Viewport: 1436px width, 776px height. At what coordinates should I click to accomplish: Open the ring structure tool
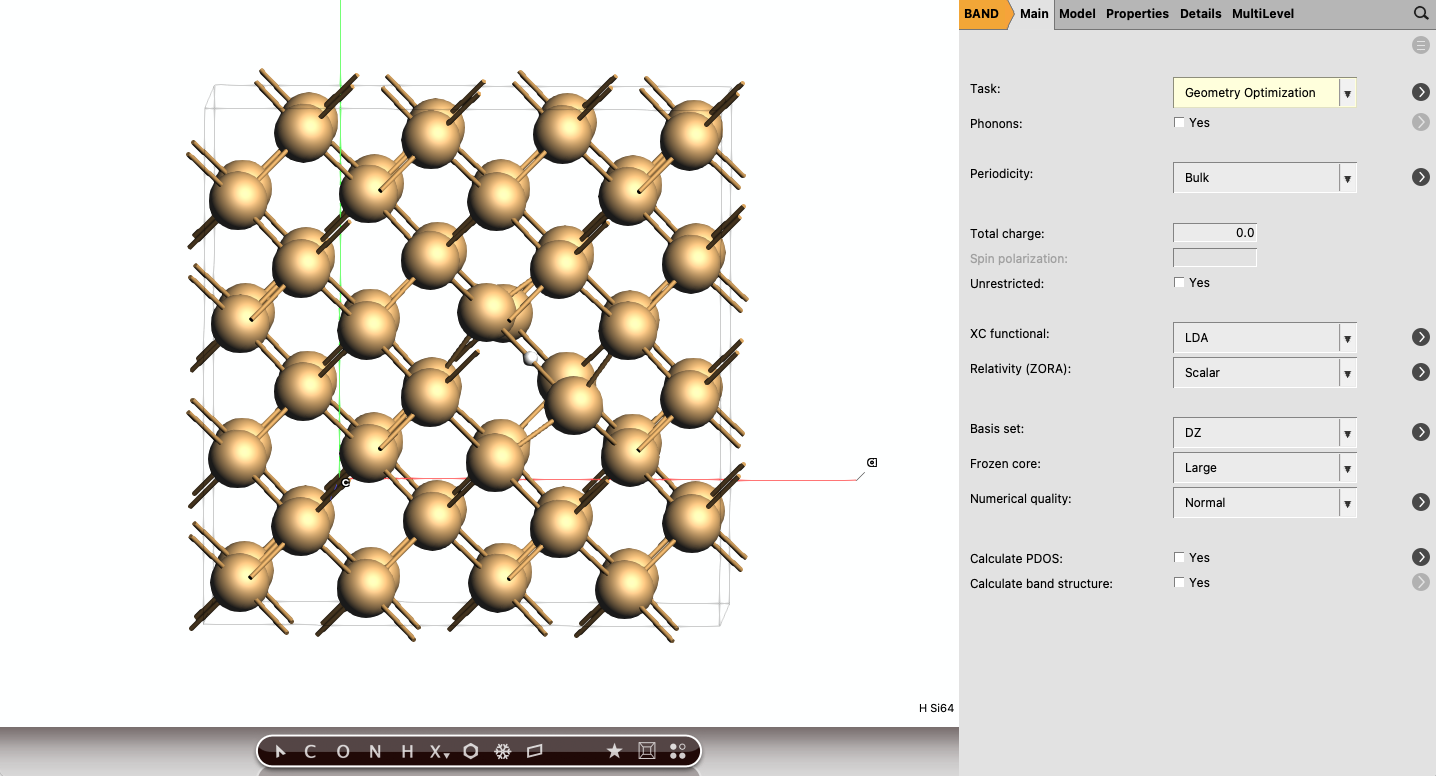tap(470, 751)
